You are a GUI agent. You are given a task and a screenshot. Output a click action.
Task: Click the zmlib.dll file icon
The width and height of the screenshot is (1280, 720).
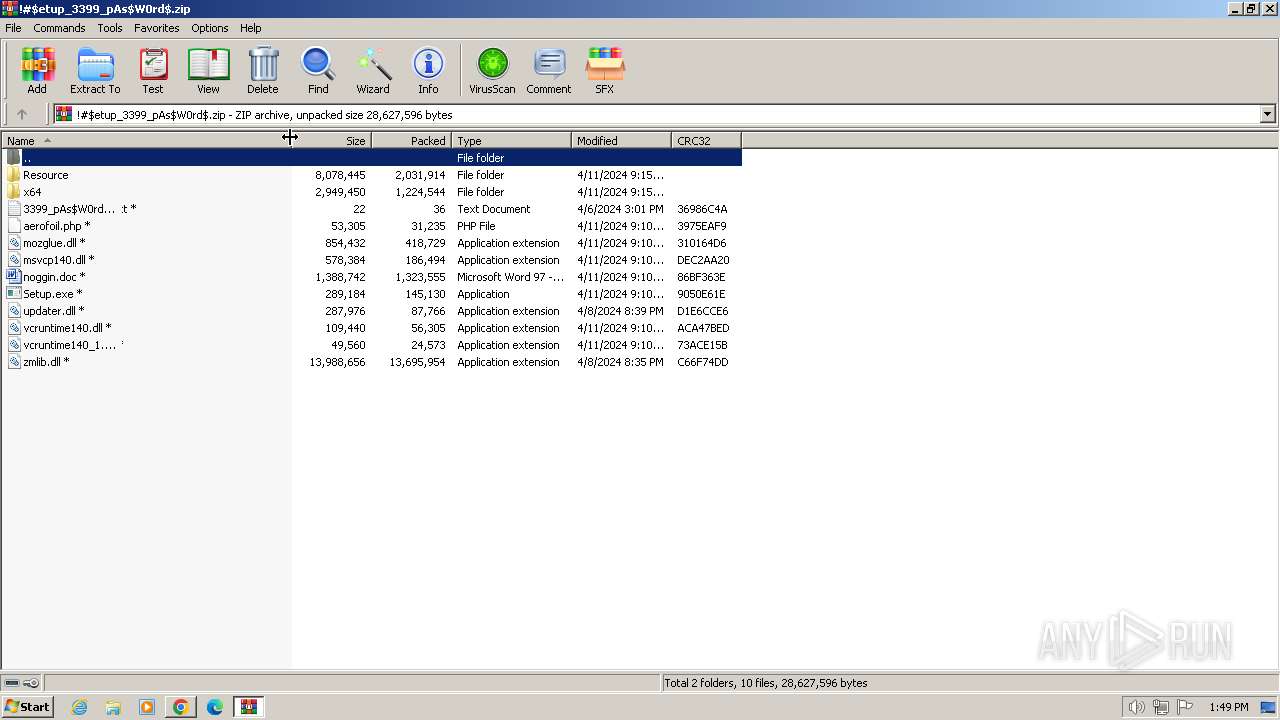click(x=13, y=362)
